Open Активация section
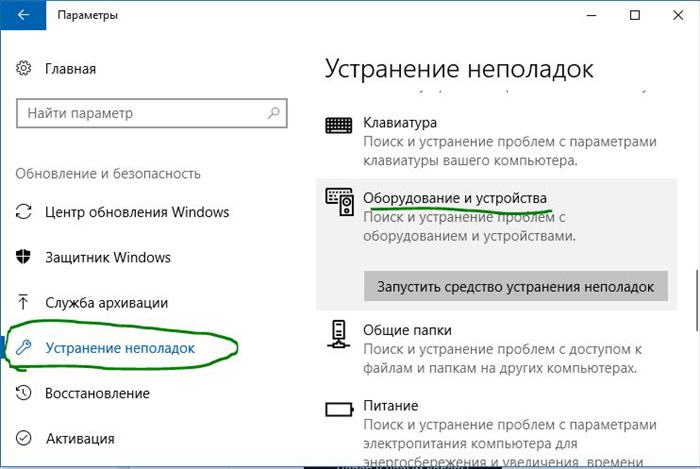 [80, 439]
